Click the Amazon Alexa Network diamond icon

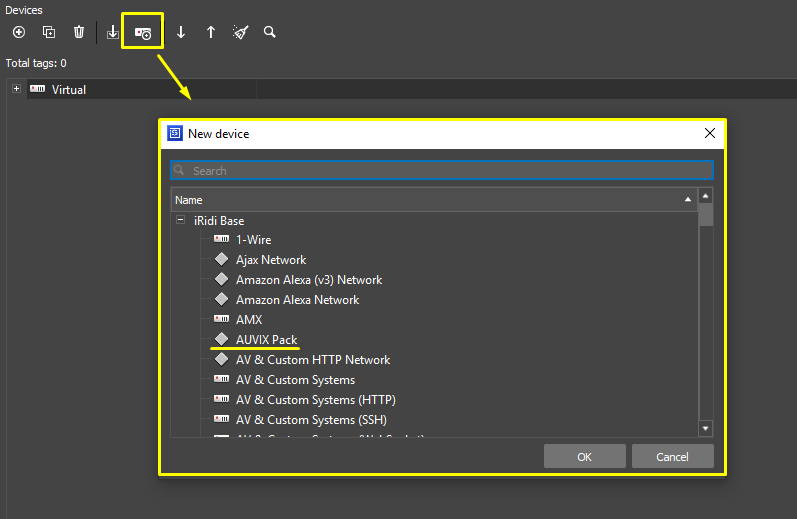pos(222,299)
